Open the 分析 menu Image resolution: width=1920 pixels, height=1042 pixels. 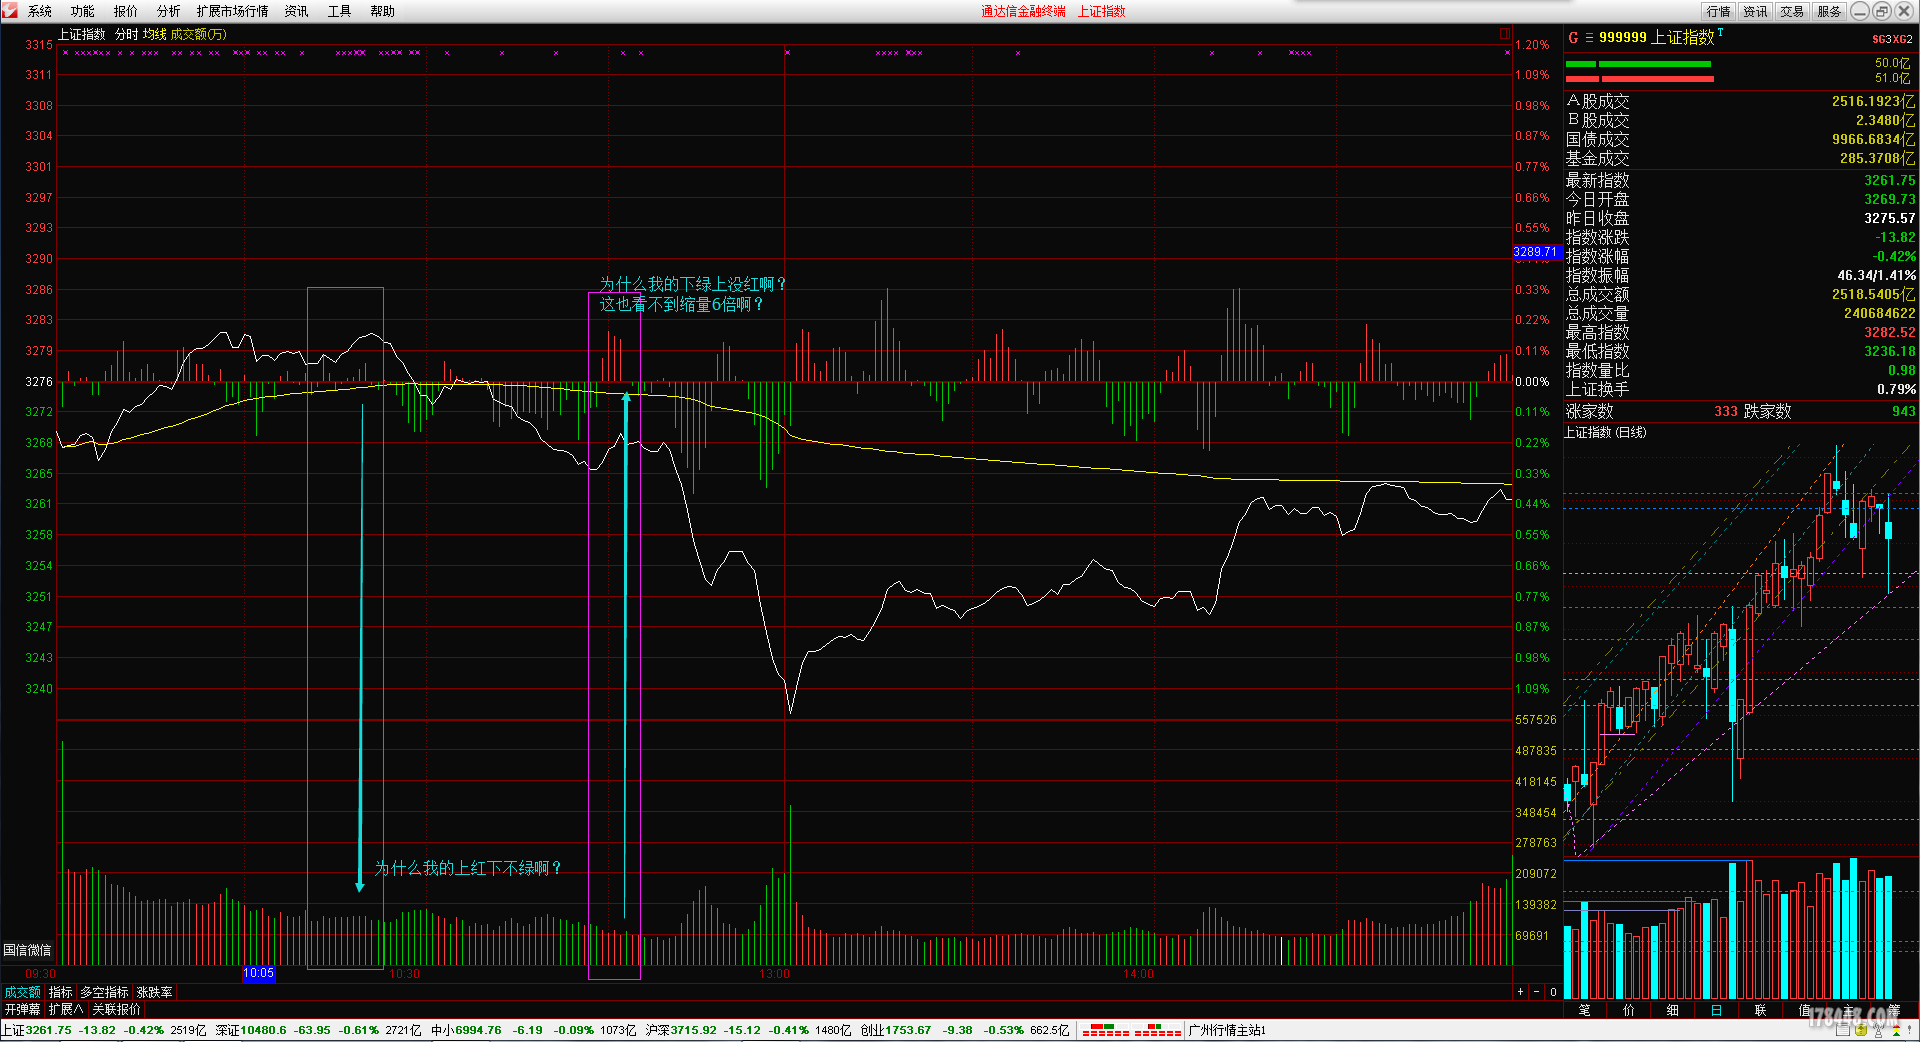point(169,11)
